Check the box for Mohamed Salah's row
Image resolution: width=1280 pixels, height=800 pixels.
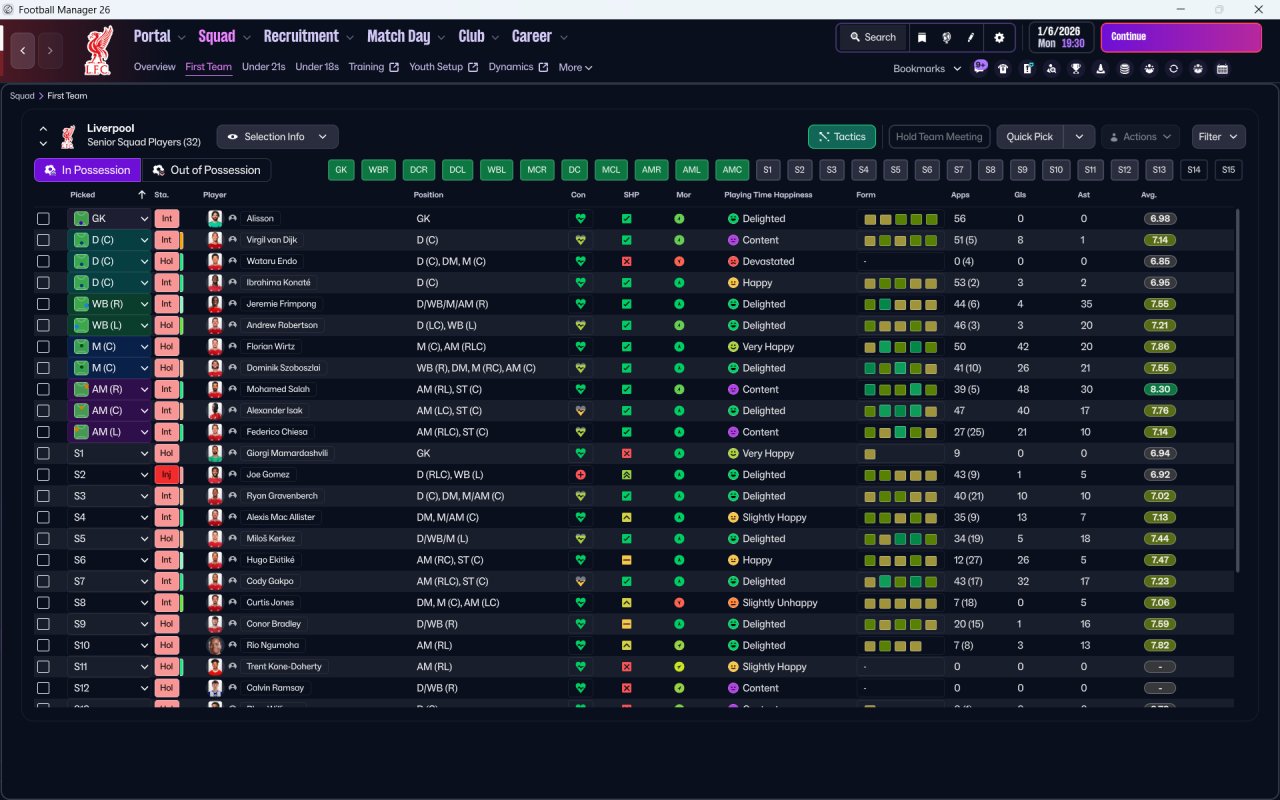pyautogui.click(x=43, y=389)
